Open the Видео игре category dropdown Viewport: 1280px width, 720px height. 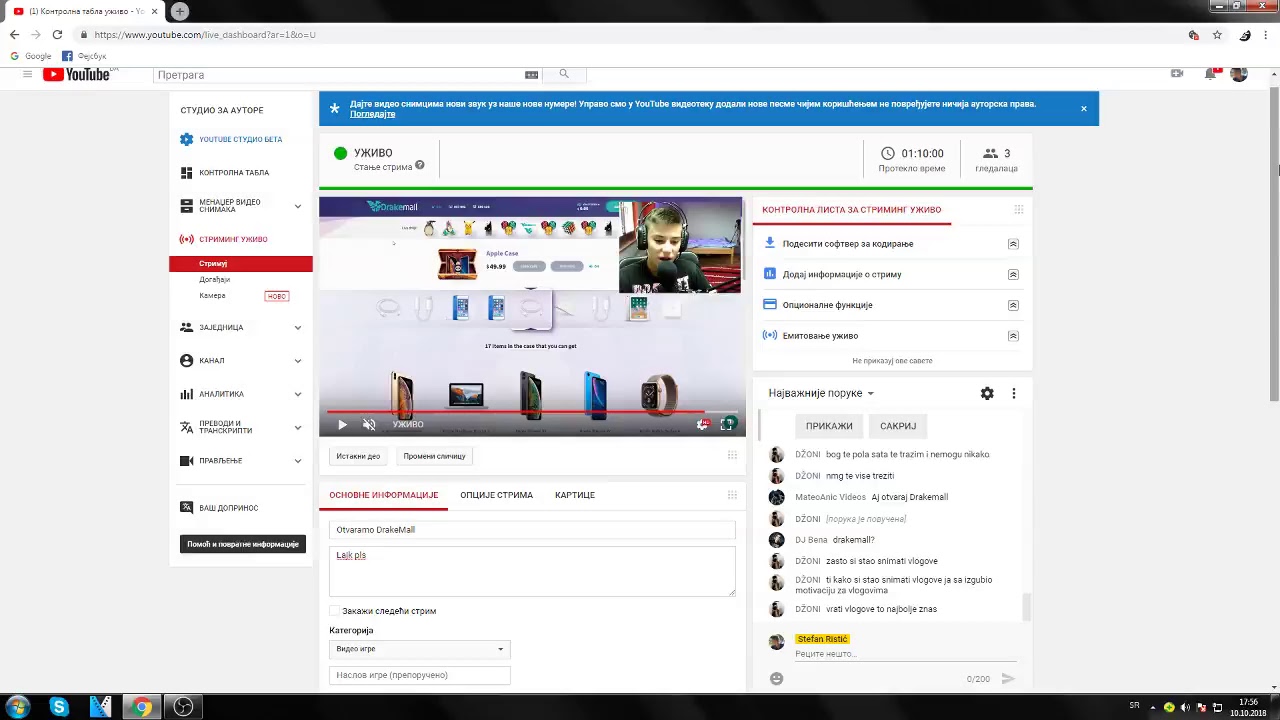coord(419,649)
